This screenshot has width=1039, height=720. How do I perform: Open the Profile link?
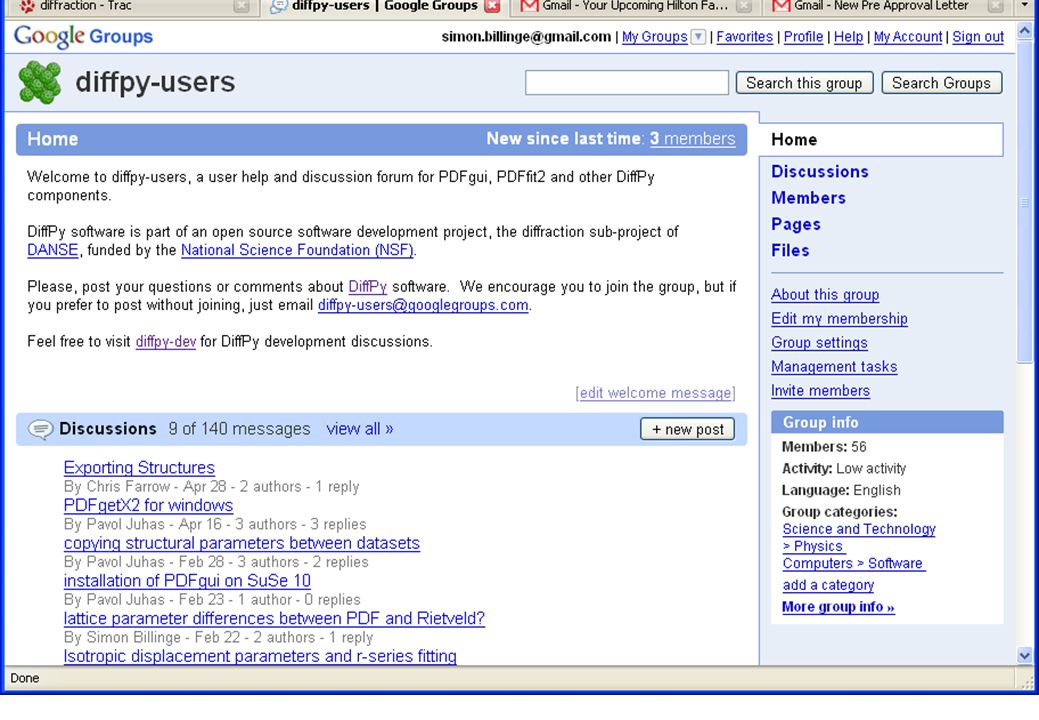(x=803, y=37)
